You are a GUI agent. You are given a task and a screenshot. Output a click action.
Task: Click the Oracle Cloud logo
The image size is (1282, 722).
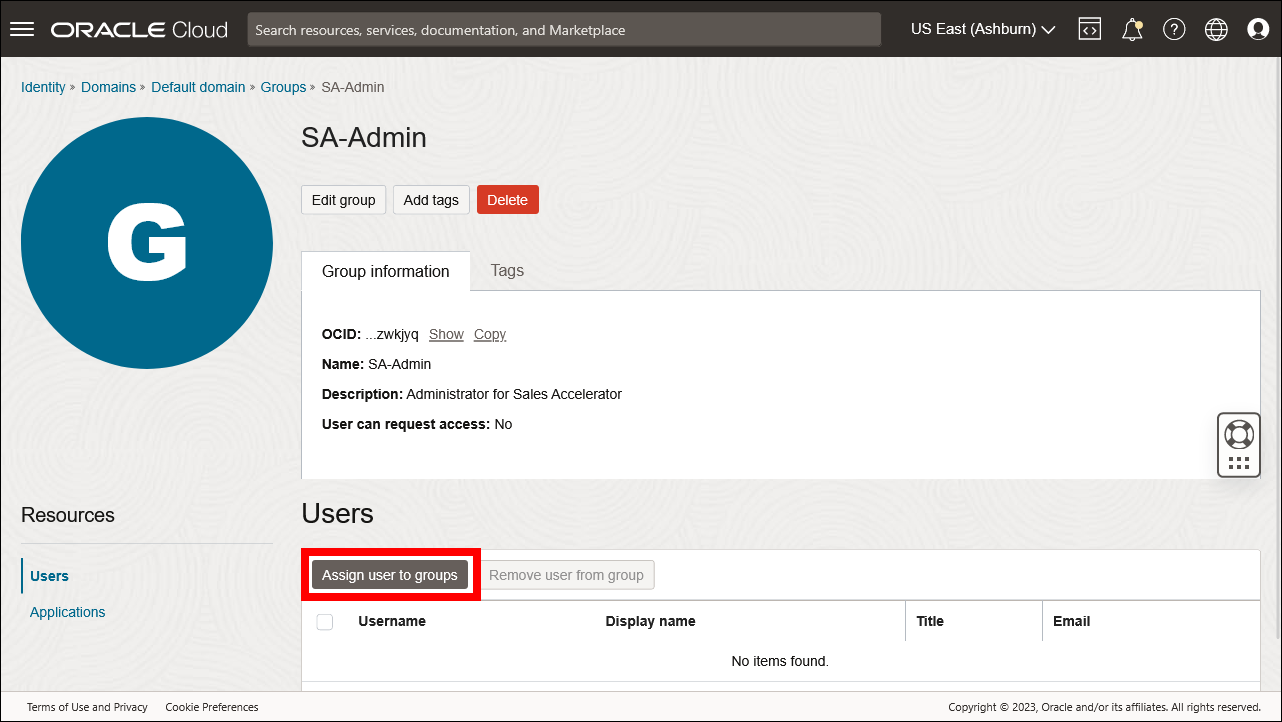[x=138, y=29]
